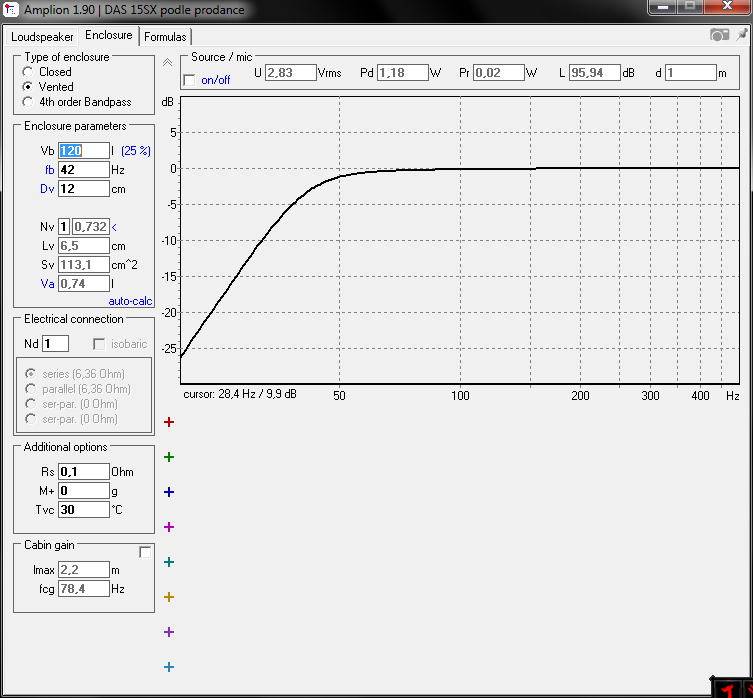Click the Tvc temperature field
This screenshot has height=698, width=753.
click(84, 510)
